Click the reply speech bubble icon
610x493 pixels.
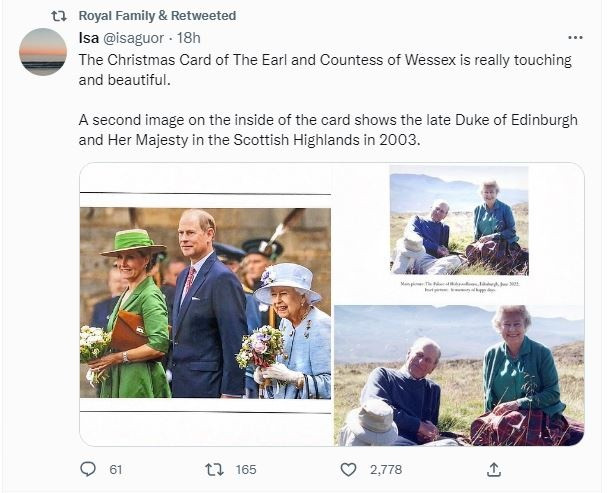(88, 469)
